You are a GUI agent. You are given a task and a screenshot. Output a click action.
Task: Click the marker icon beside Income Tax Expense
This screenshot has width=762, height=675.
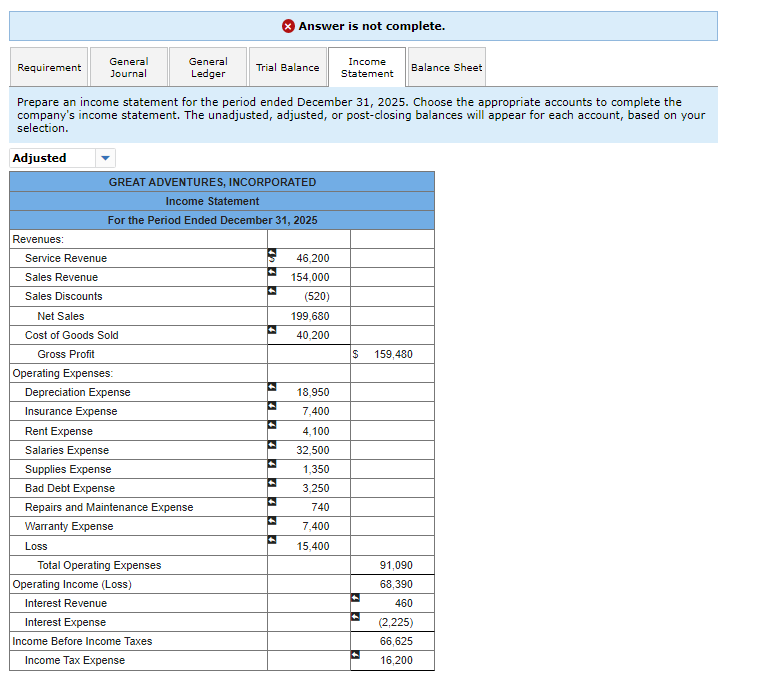[355, 655]
